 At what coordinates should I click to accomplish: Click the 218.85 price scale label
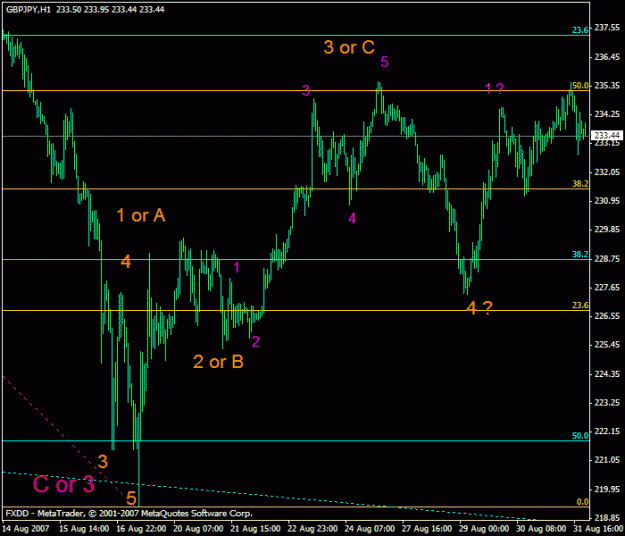click(x=607, y=518)
